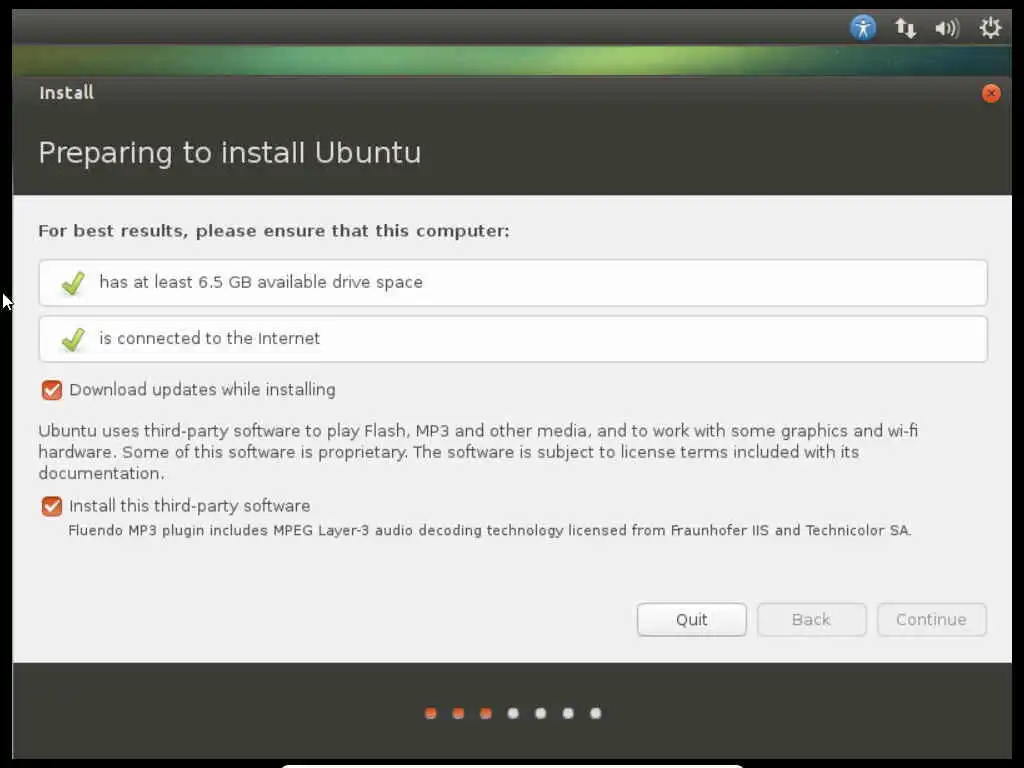Click the green checkmark beside drive space

click(73, 283)
